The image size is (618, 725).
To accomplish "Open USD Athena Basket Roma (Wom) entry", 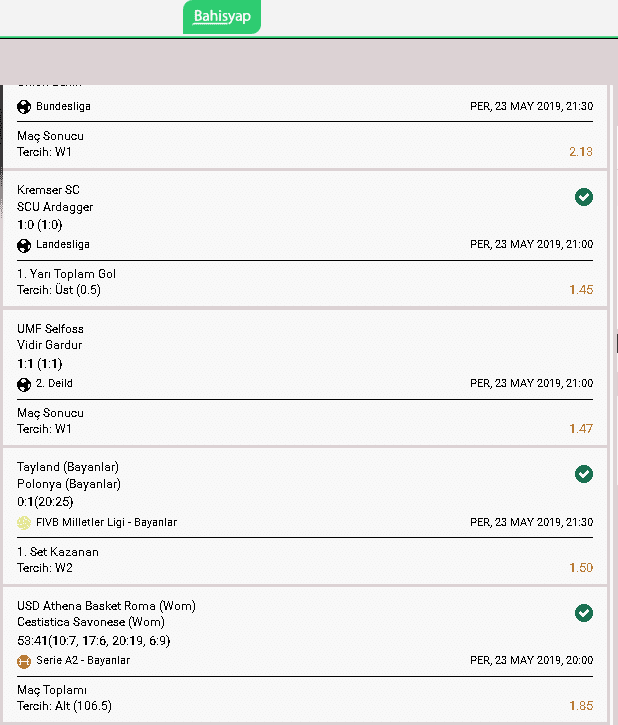I will point(106,606).
